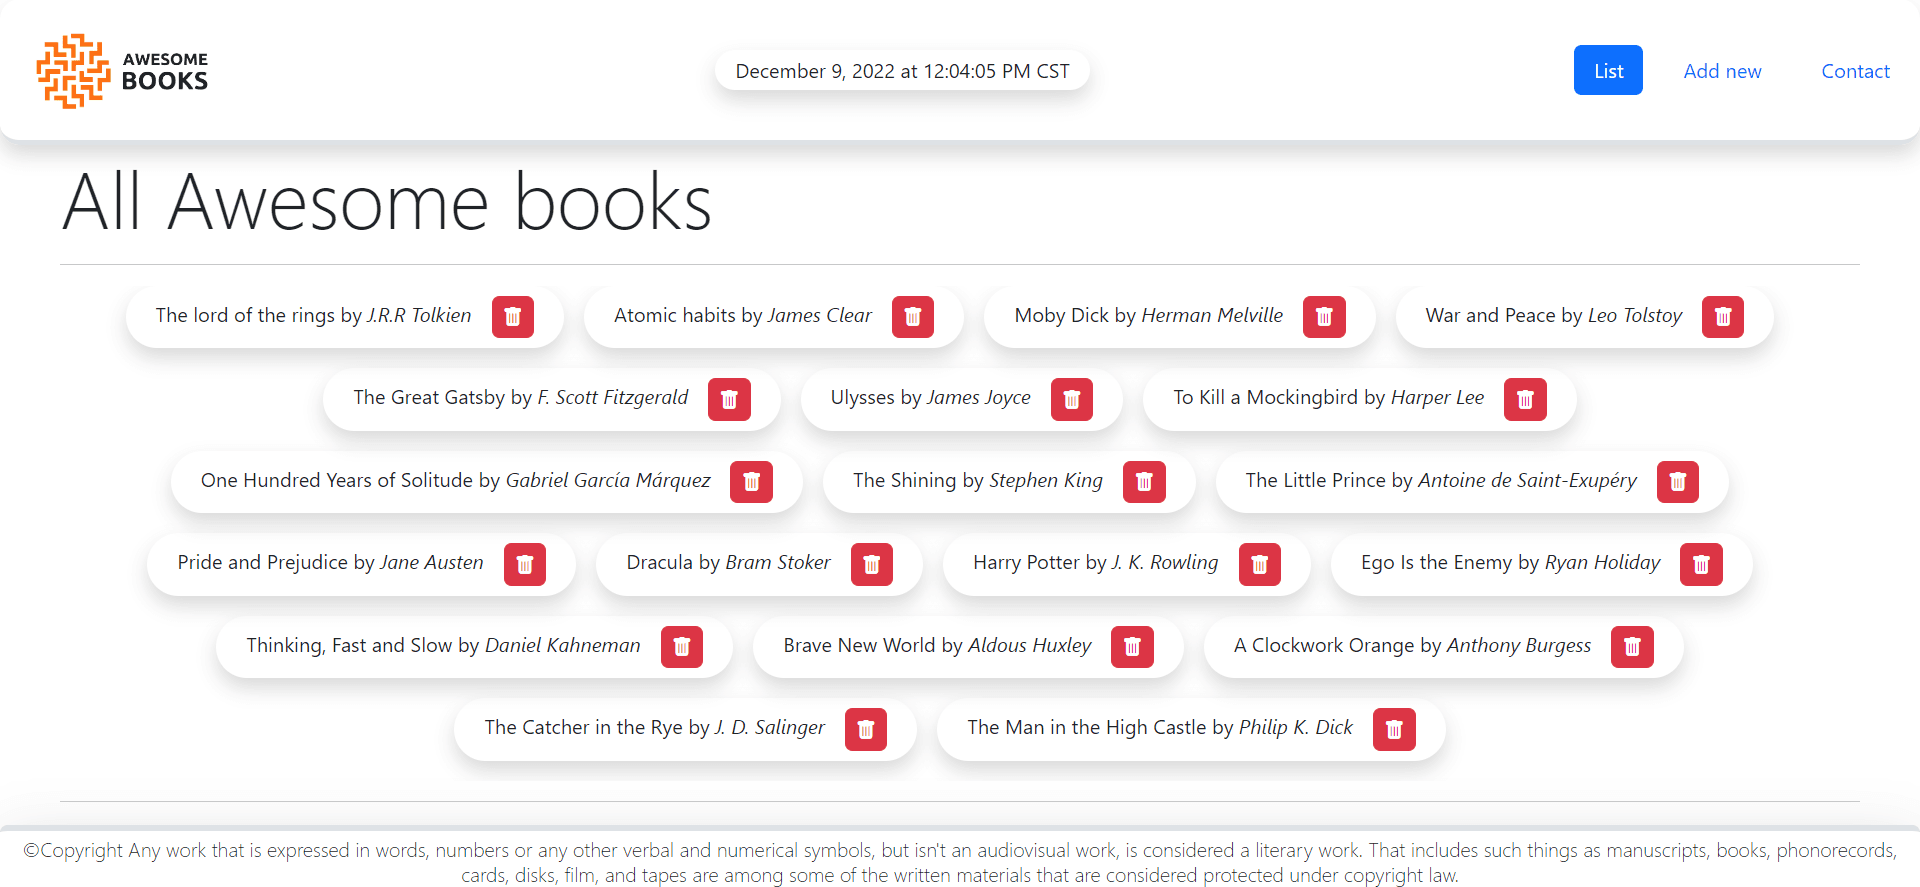Remove To Kill a Mockingbird
The image size is (1920, 887).
1525,400
